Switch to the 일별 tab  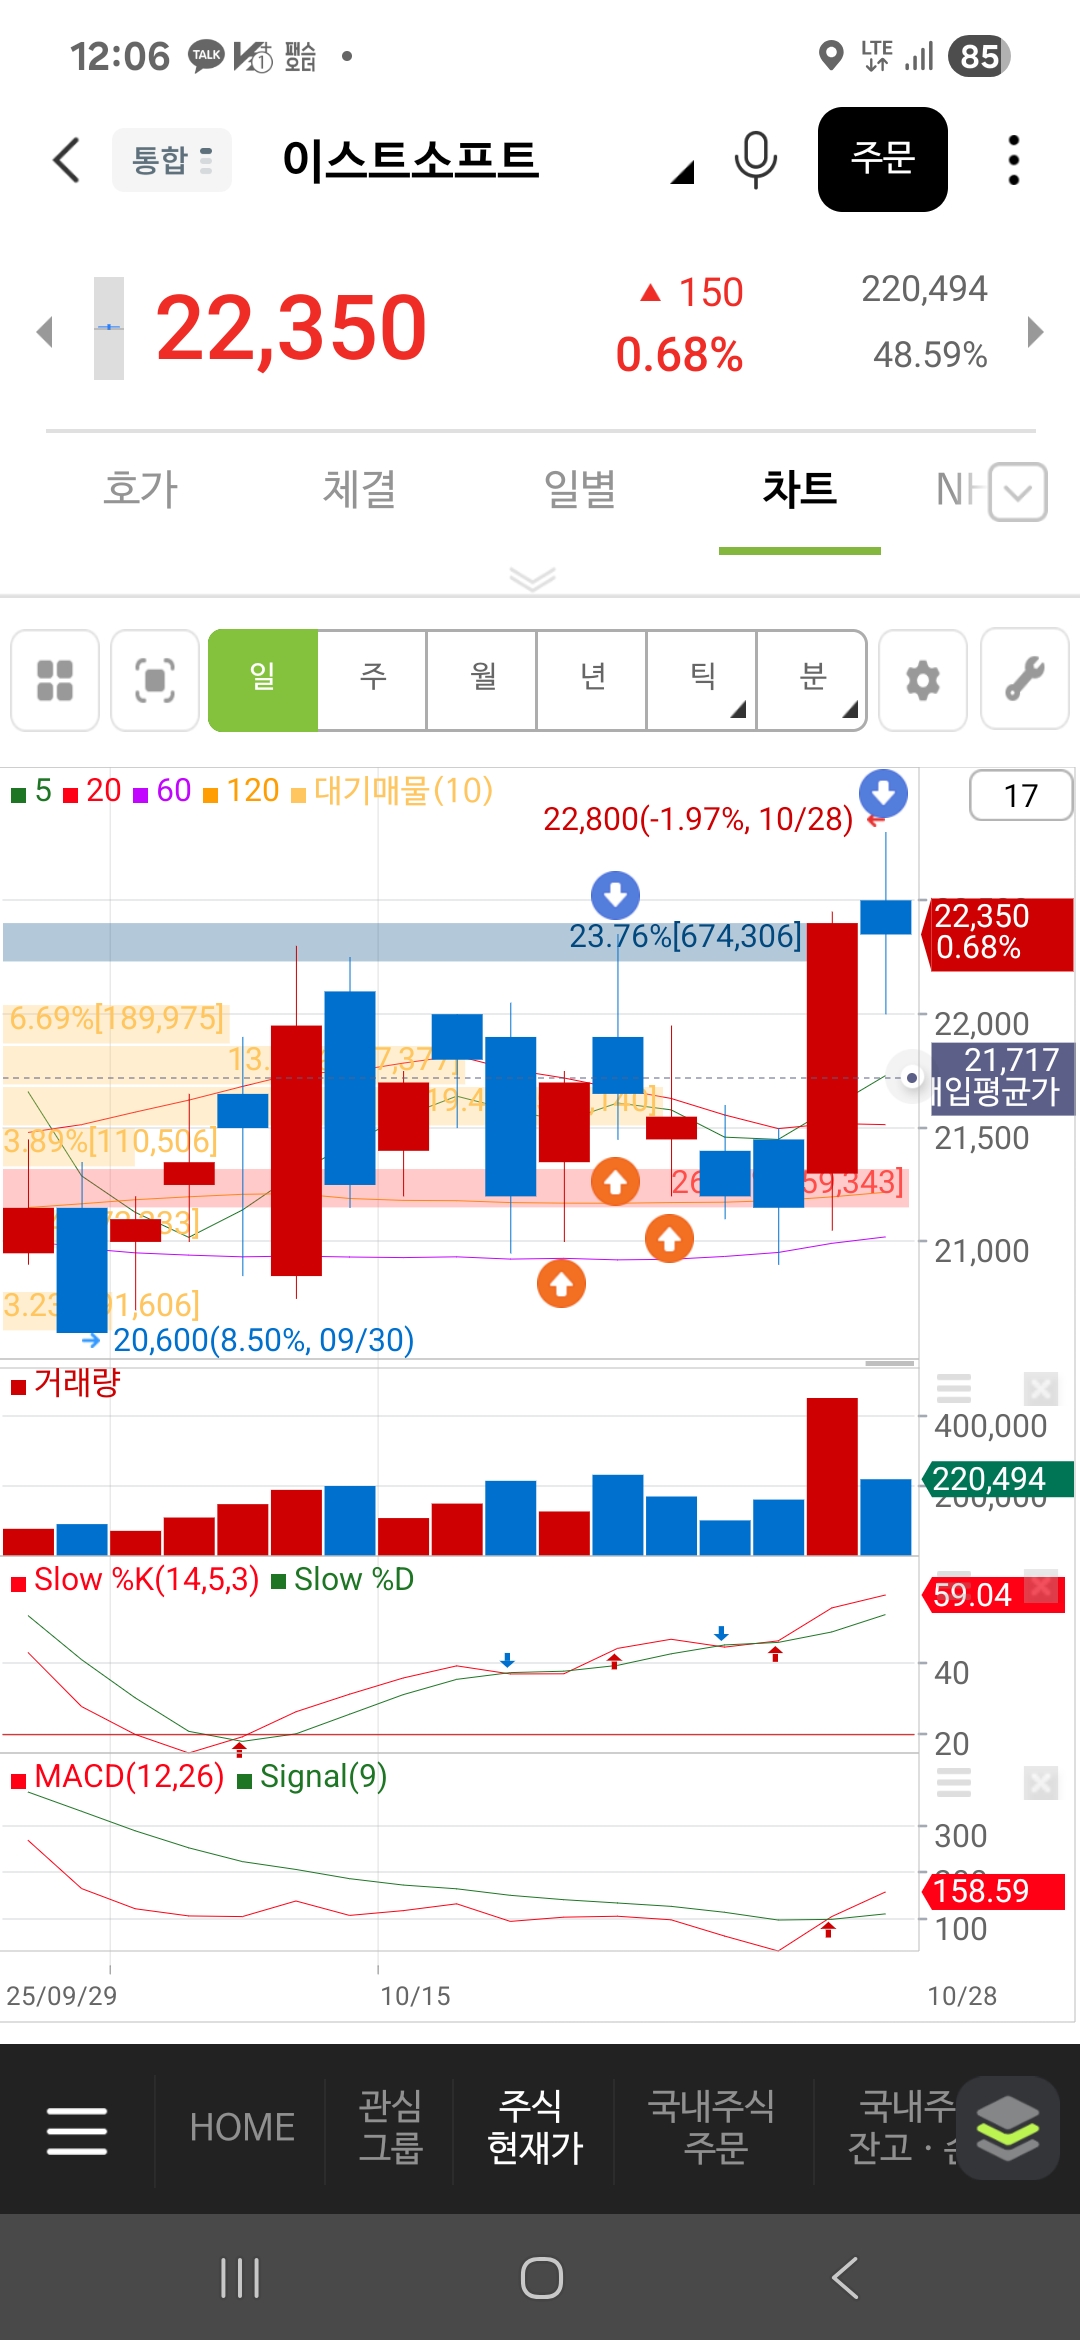coord(579,490)
